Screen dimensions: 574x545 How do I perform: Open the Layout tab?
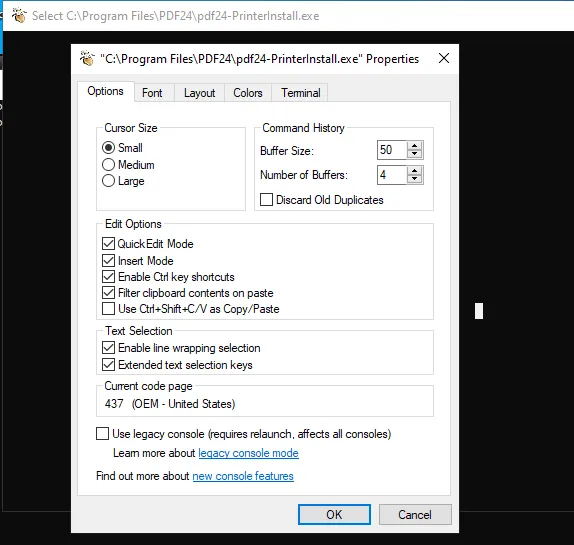tap(200, 93)
